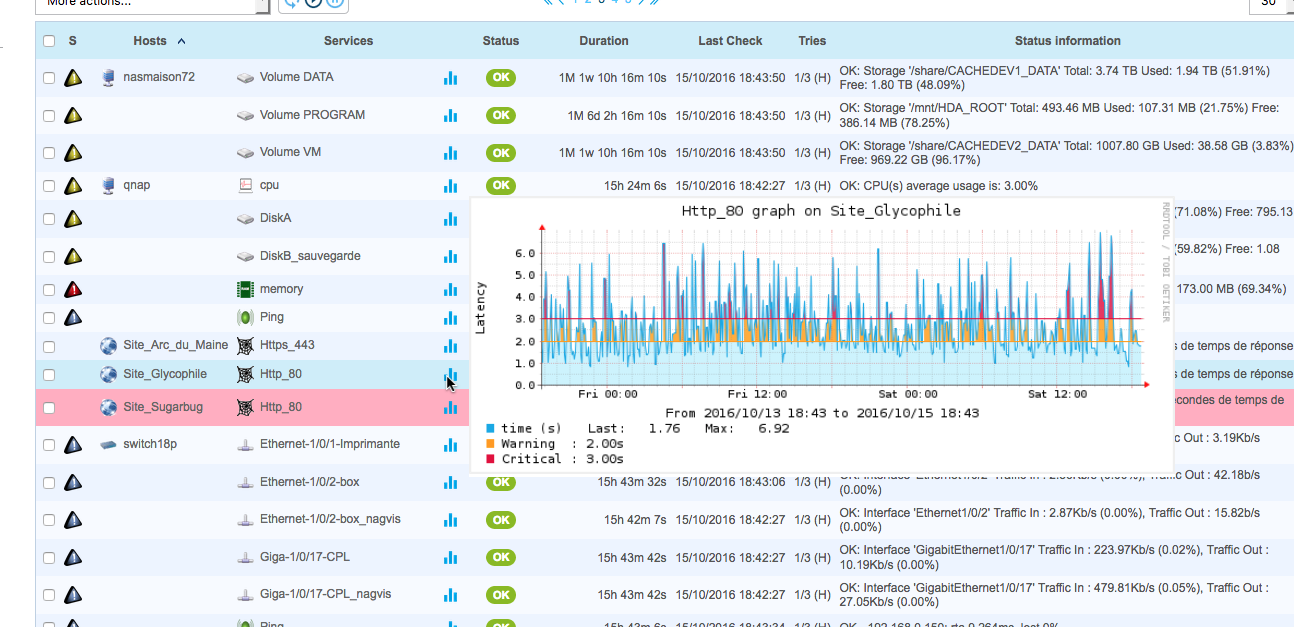The width and height of the screenshot is (1294, 627).
Task: Click the globe icon next to Site_Sugarbug
Action: (109, 407)
